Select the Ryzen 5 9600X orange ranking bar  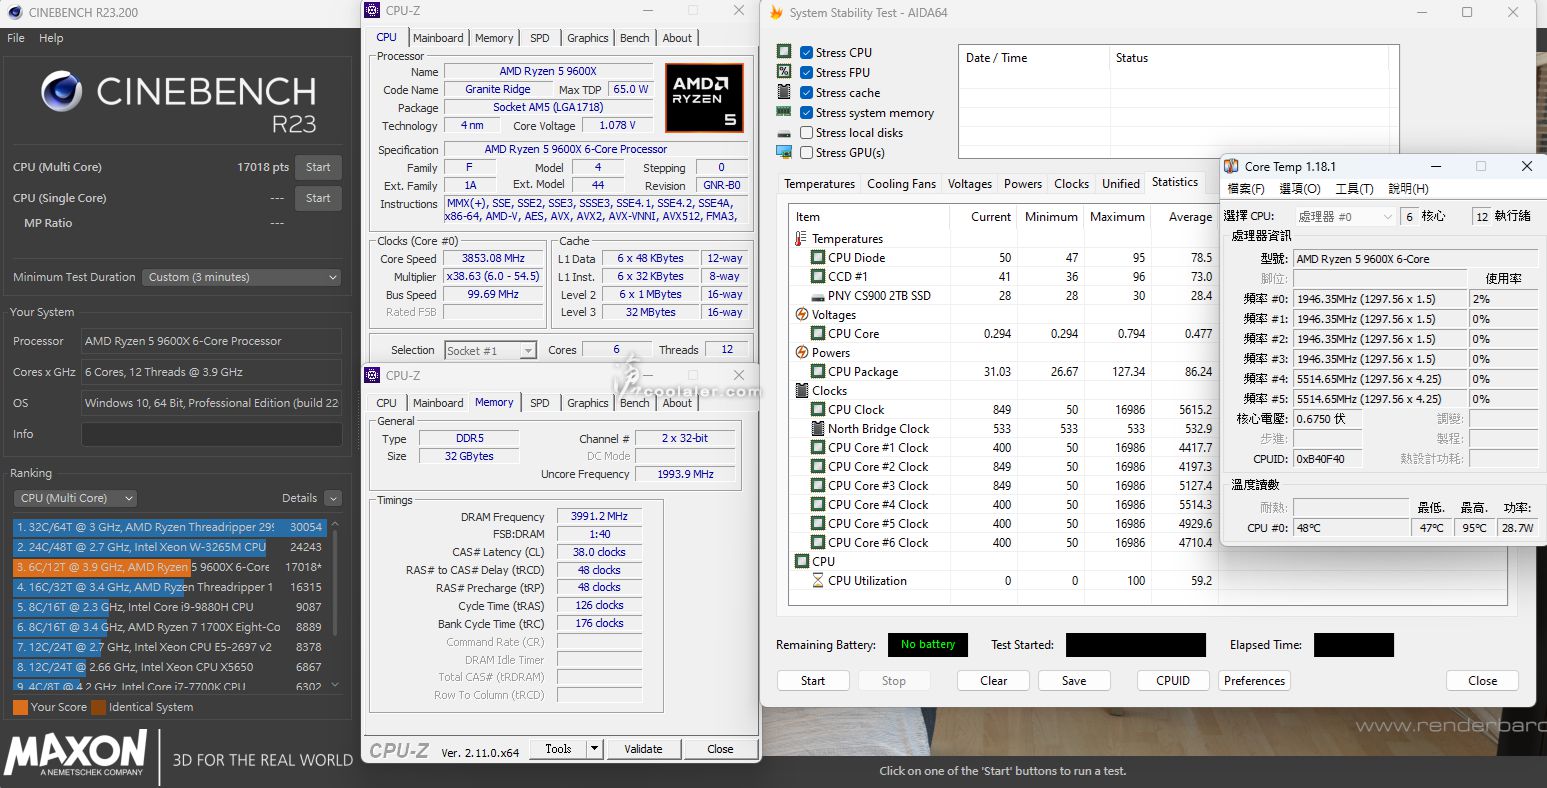click(168, 567)
